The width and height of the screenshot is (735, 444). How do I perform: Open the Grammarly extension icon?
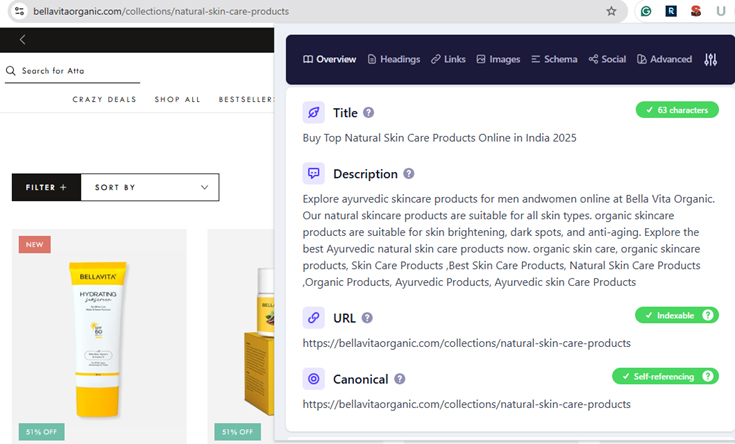[x=646, y=11]
